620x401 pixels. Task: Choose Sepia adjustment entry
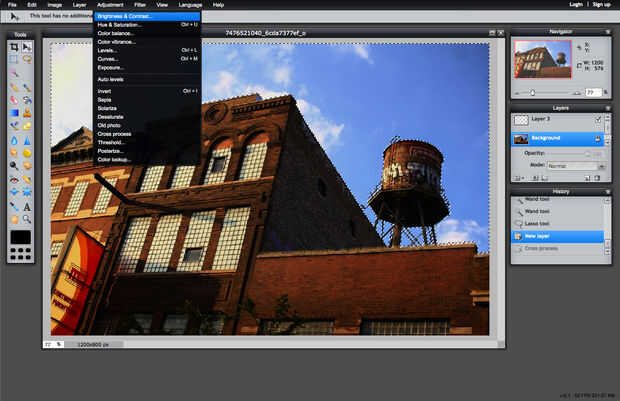tap(147, 100)
